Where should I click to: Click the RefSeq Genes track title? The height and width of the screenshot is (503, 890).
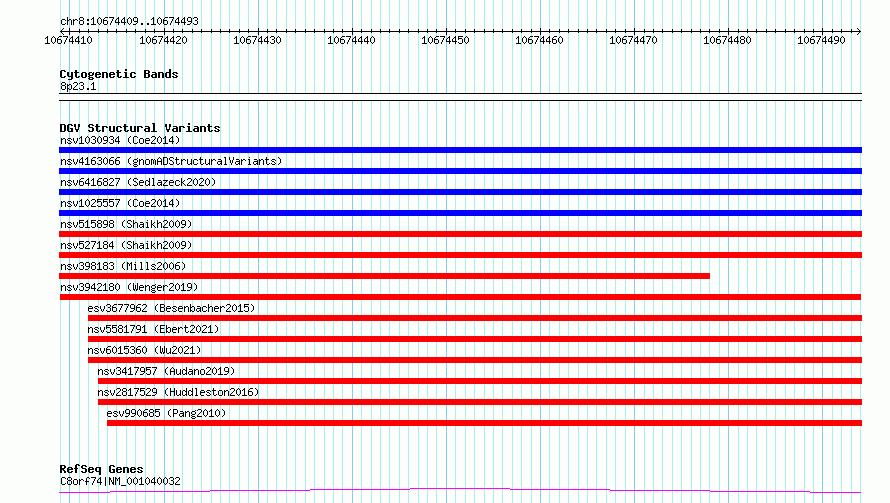pos(102,469)
